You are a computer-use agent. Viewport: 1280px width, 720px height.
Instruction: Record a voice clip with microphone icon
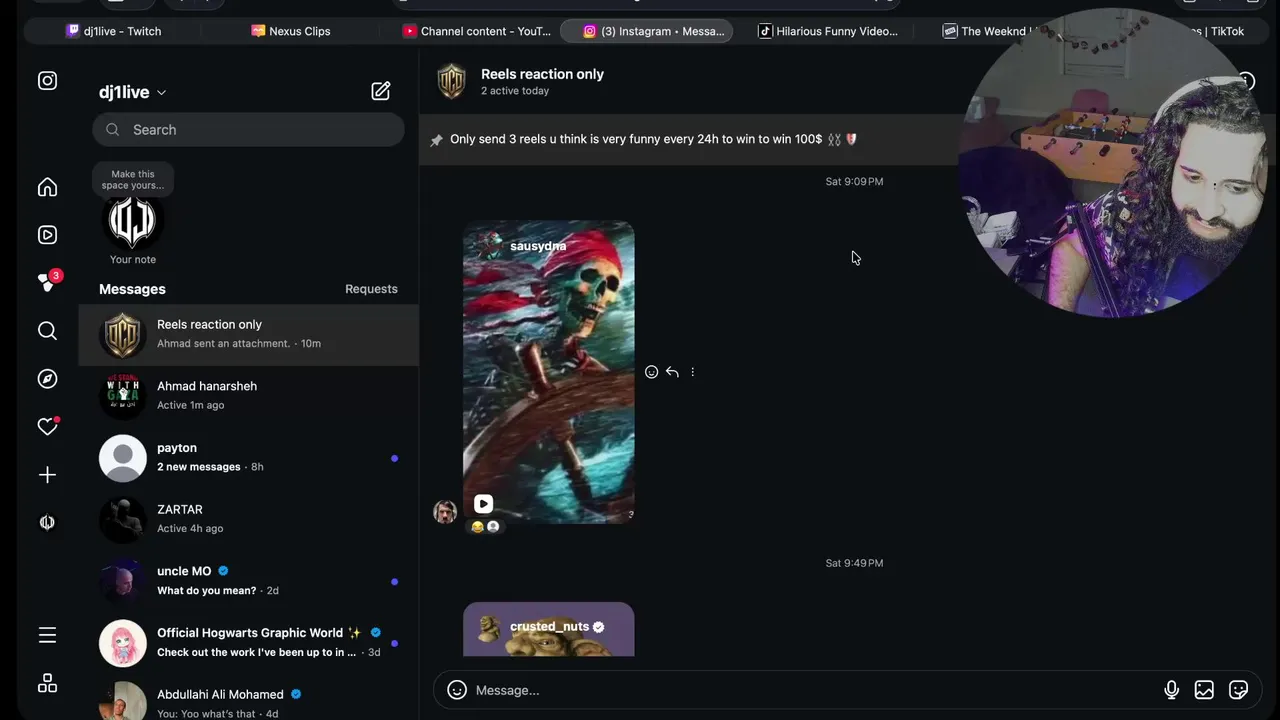[x=1171, y=690]
